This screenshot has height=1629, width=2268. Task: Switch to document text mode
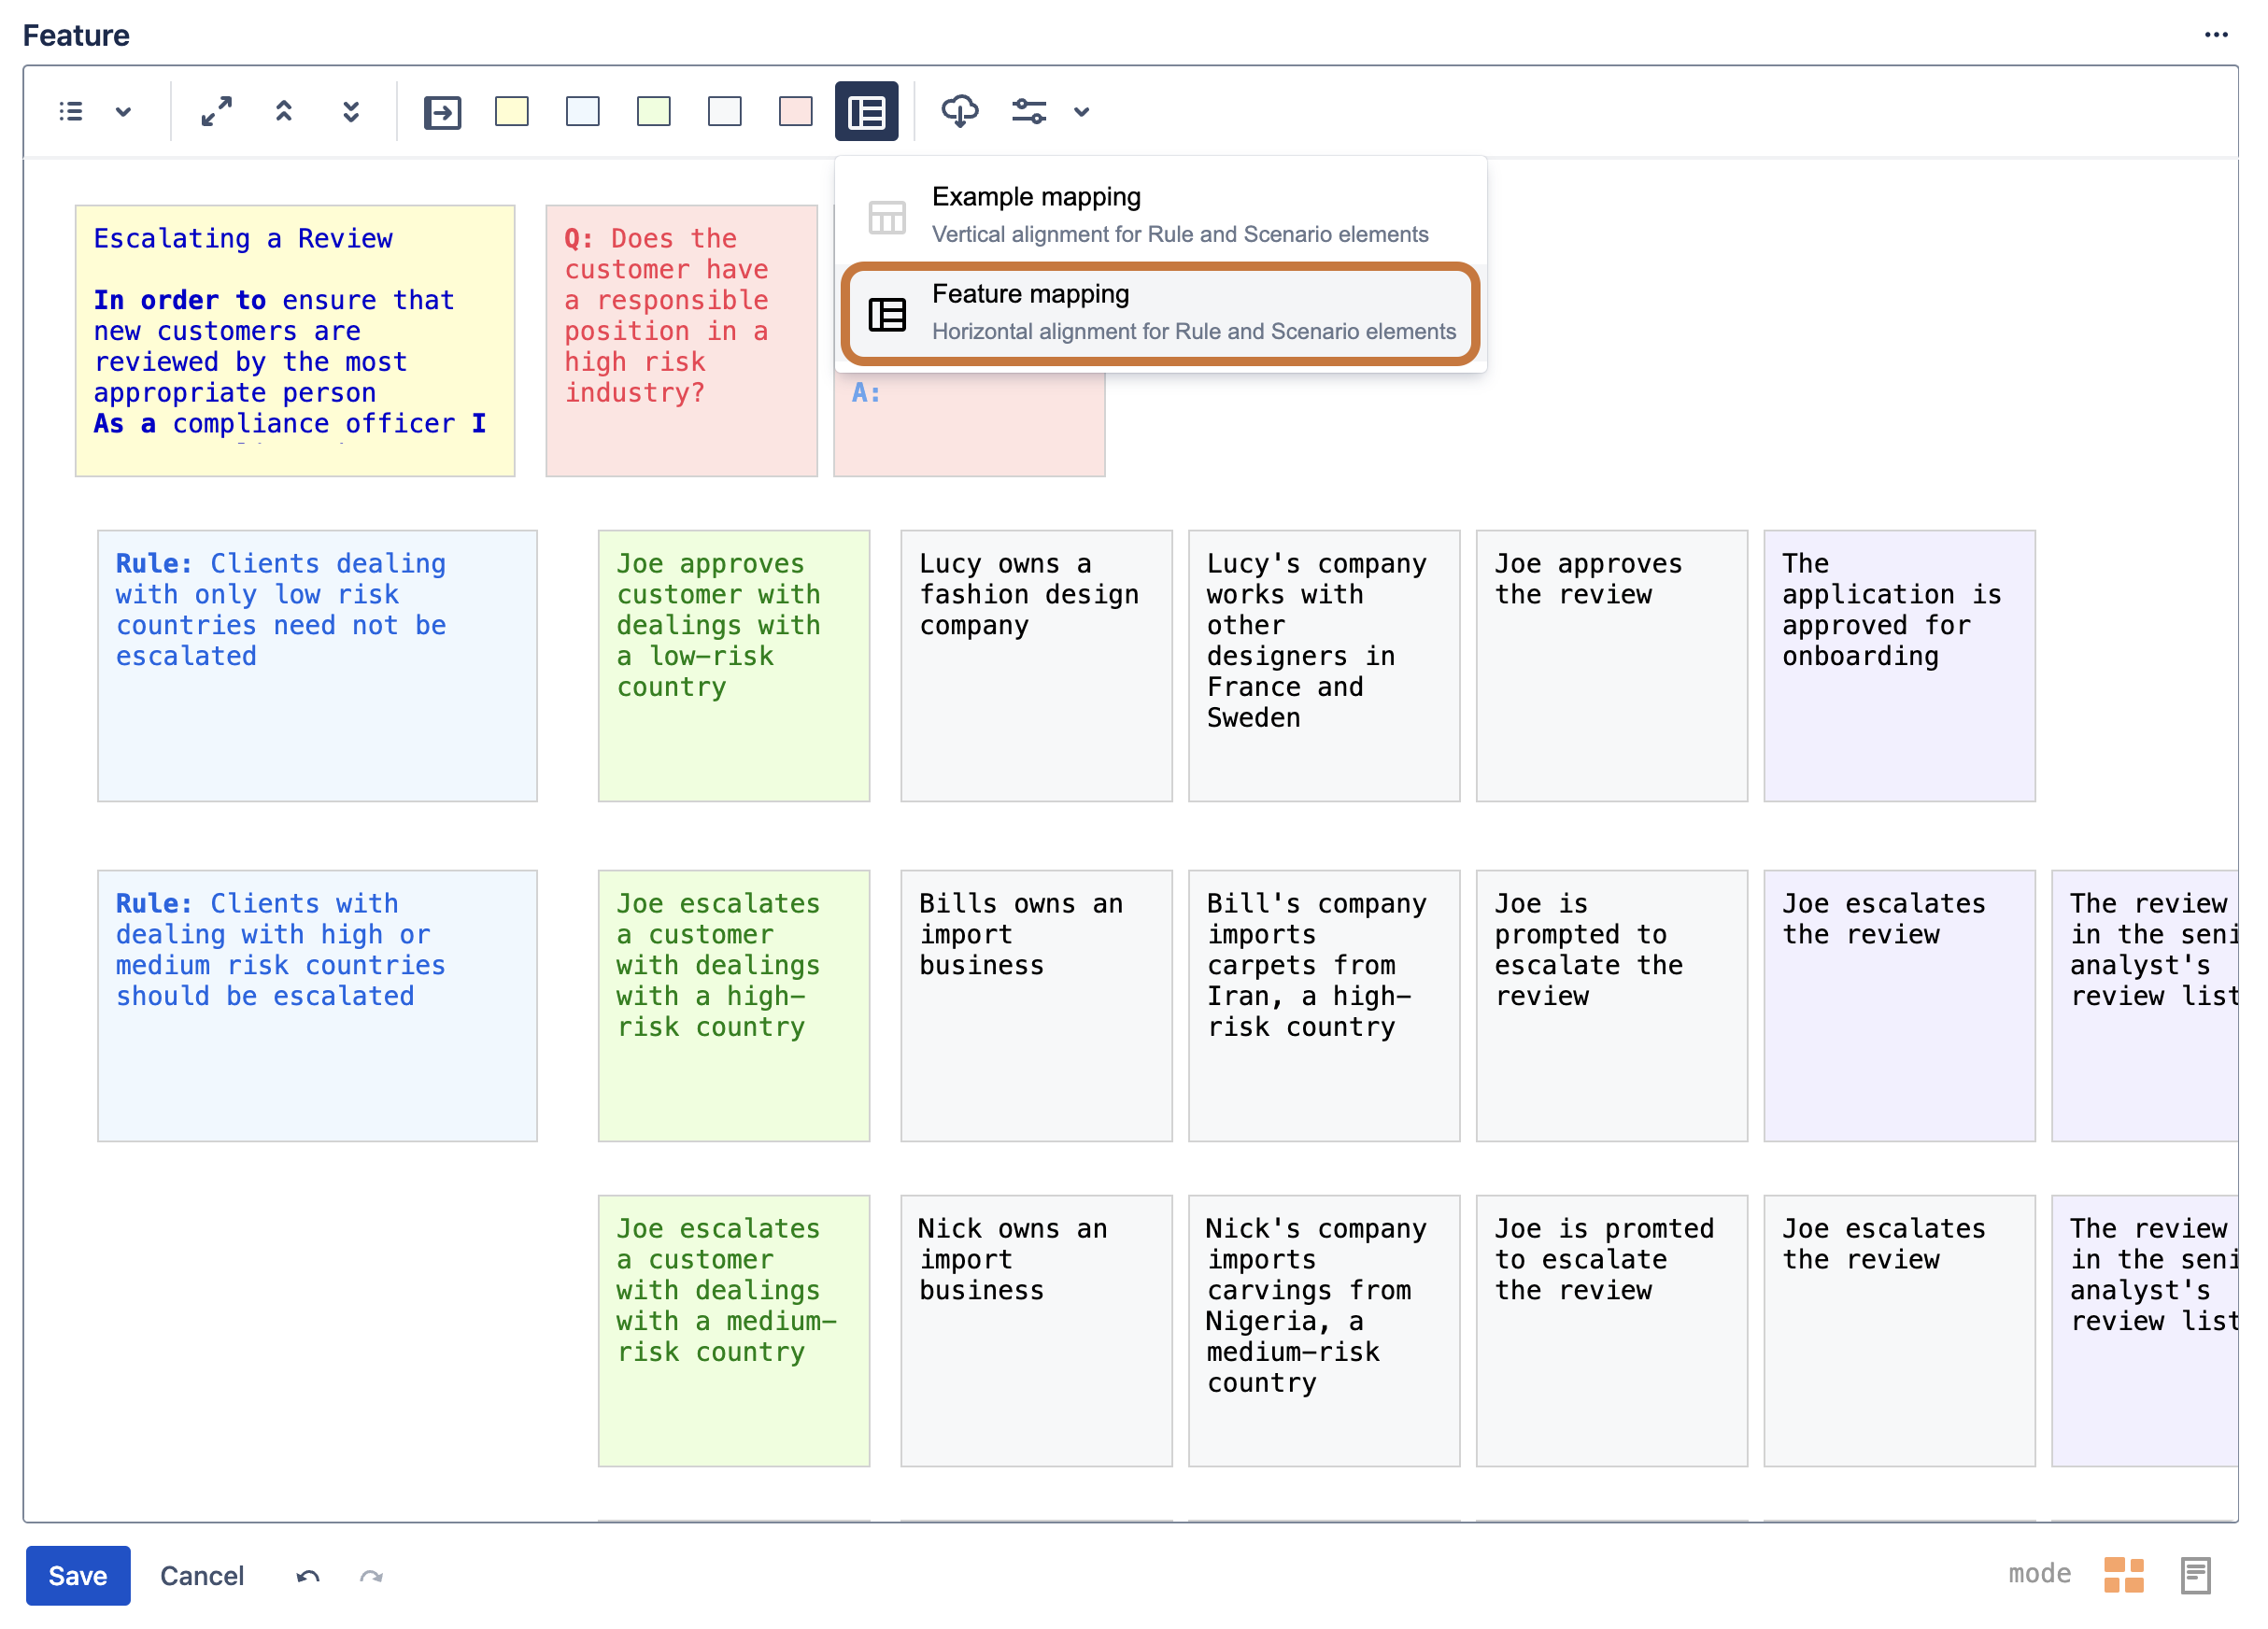tap(2196, 1575)
